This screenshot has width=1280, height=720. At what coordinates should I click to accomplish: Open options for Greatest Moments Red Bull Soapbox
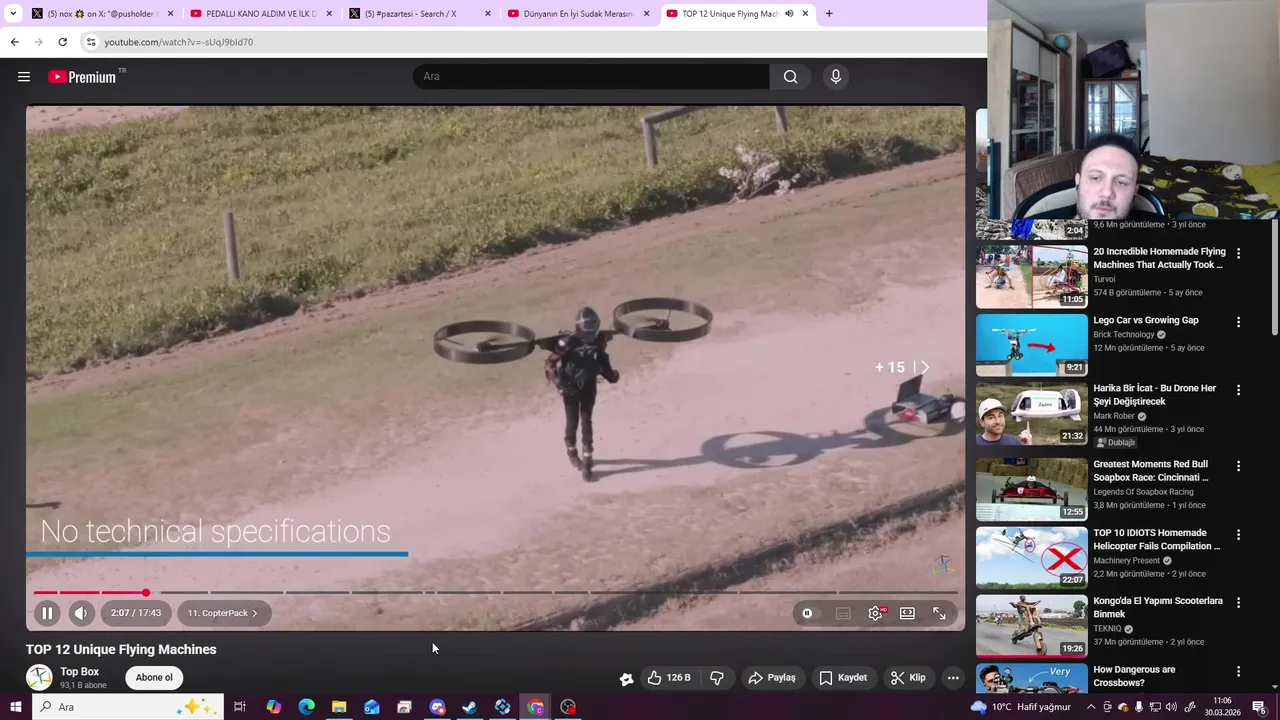(1238, 466)
